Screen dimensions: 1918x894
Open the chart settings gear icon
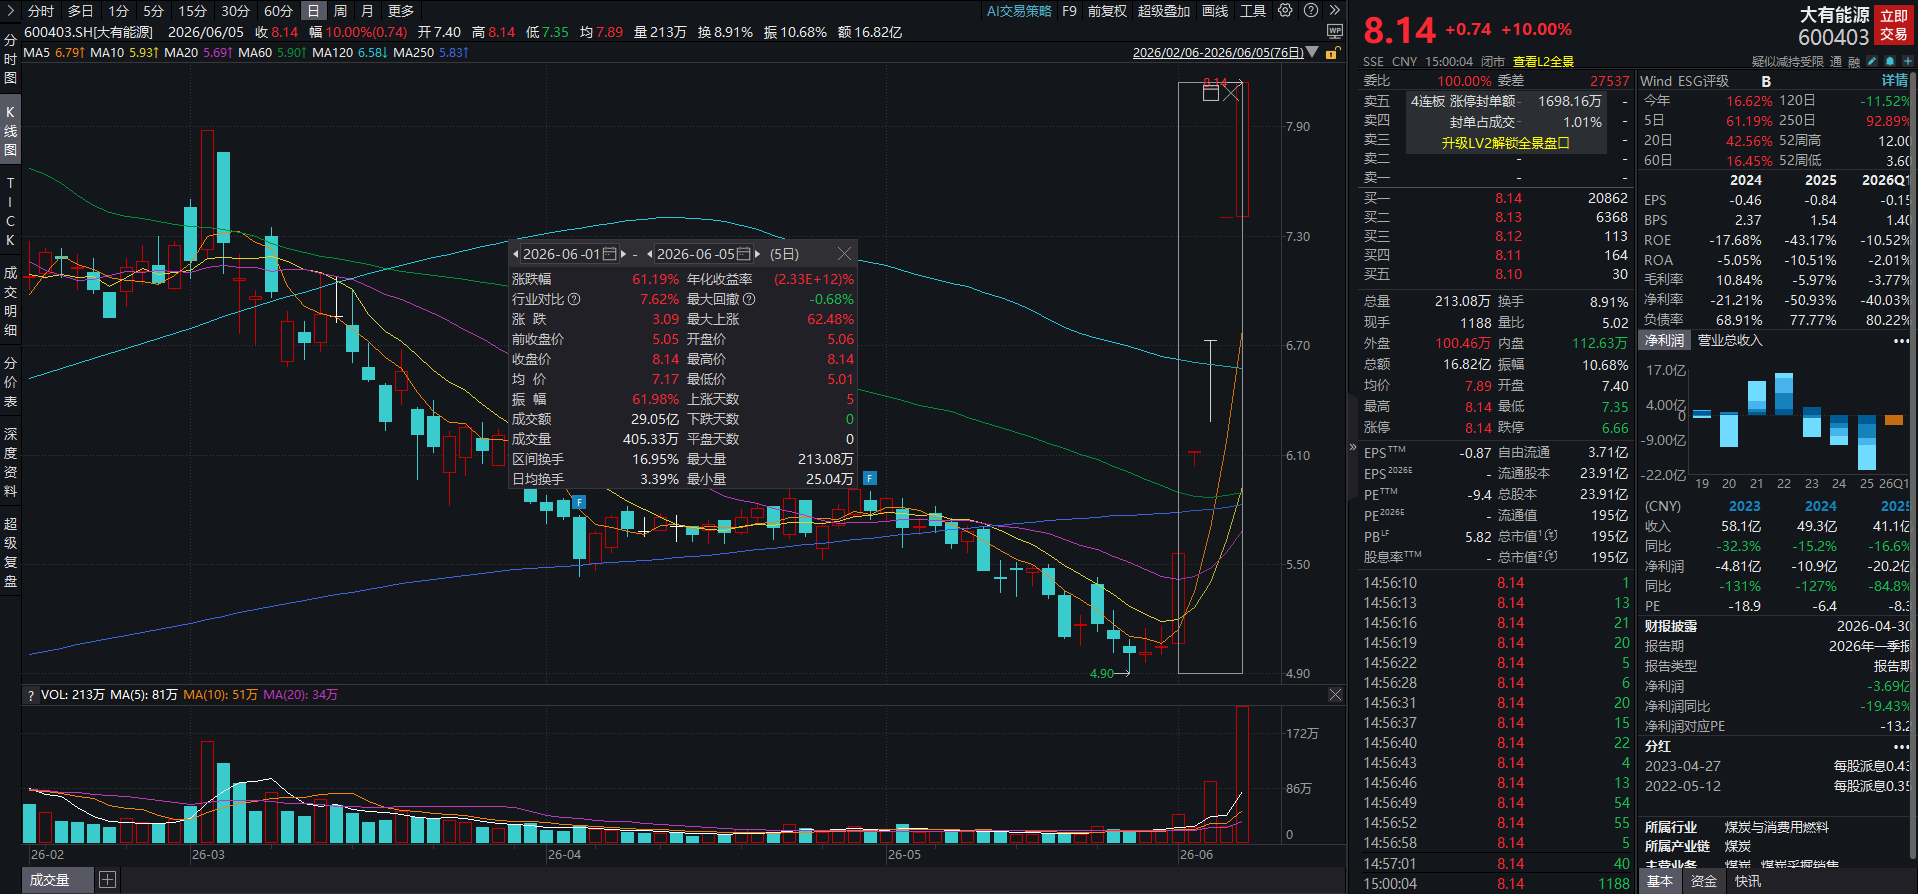pyautogui.click(x=1285, y=10)
